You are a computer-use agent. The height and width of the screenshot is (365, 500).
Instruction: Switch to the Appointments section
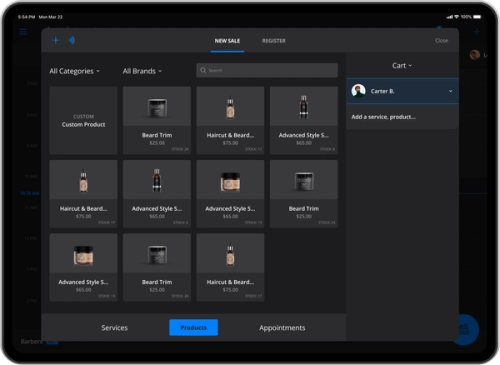(282, 328)
